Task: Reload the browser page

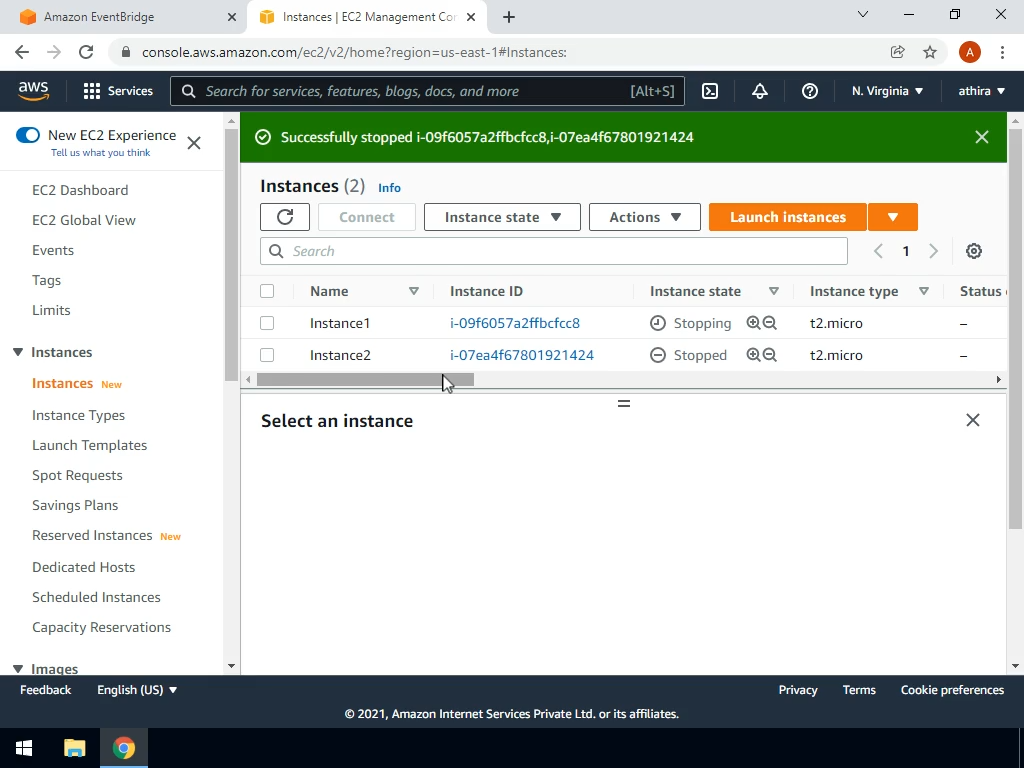Action: point(86,52)
